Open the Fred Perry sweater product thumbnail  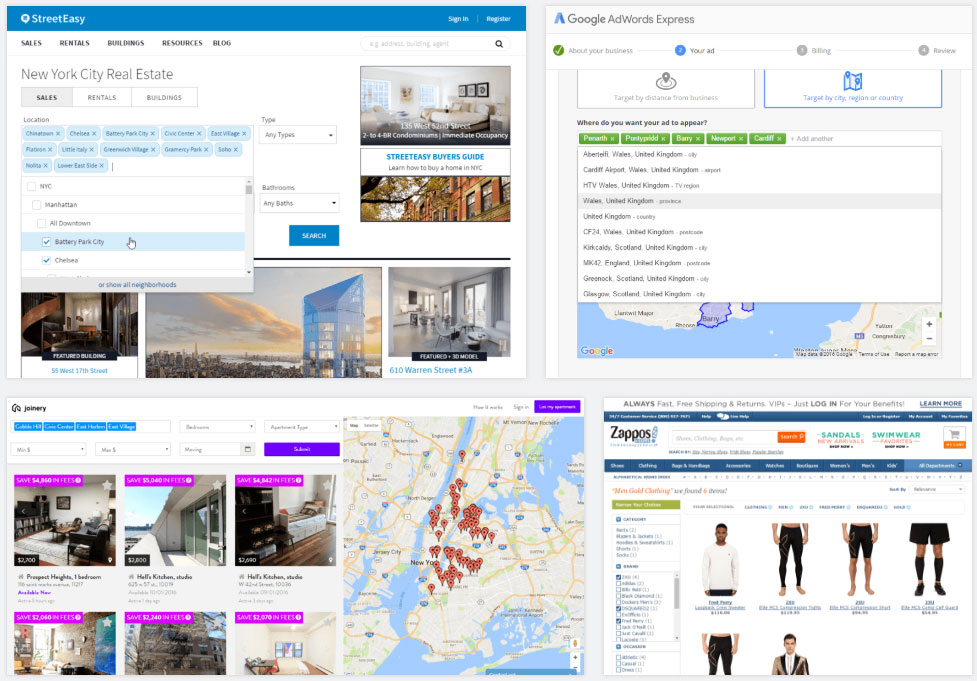click(720, 561)
